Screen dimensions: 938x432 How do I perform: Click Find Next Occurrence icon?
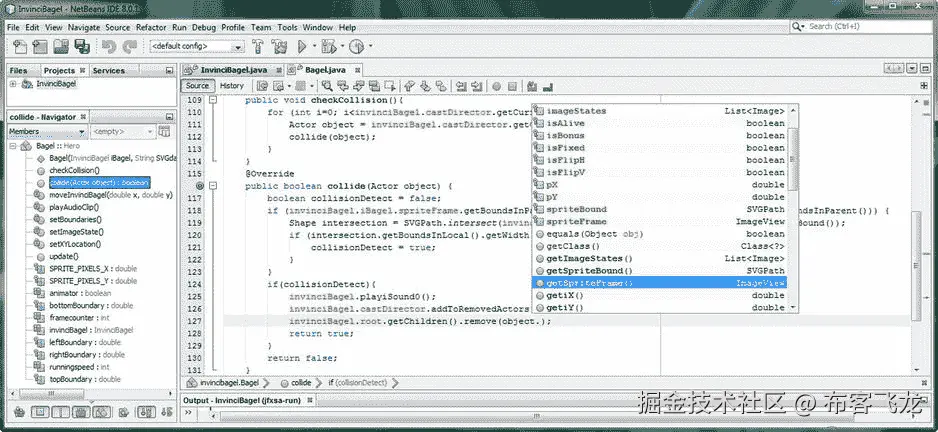(x=358, y=86)
